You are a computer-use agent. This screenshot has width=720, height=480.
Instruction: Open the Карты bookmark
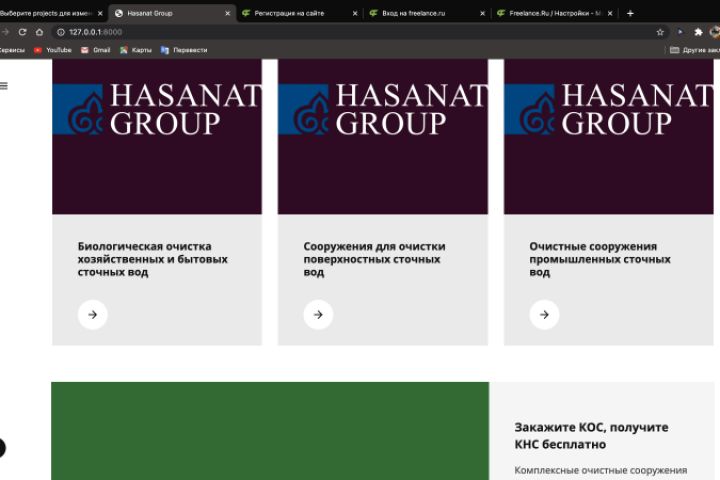pyautogui.click(x=136, y=50)
